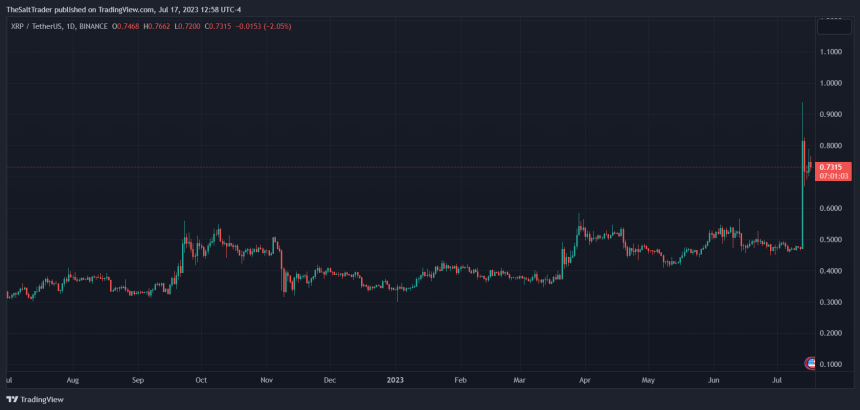Viewport: 860px width, 410px height.
Task: Click the 0.6000 price axis label
Action: point(830,208)
